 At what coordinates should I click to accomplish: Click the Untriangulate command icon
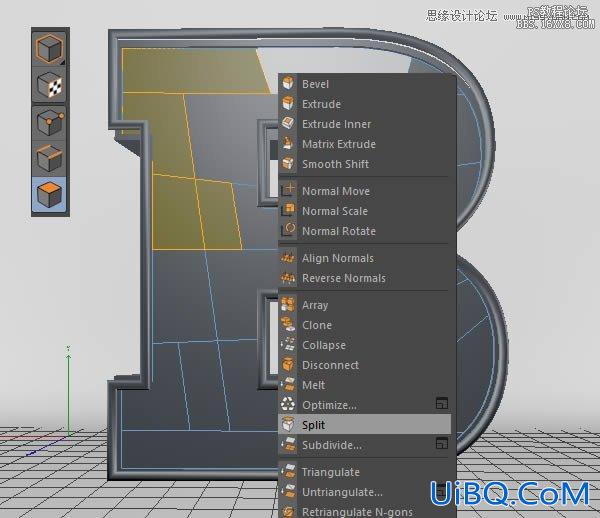tap(288, 491)
